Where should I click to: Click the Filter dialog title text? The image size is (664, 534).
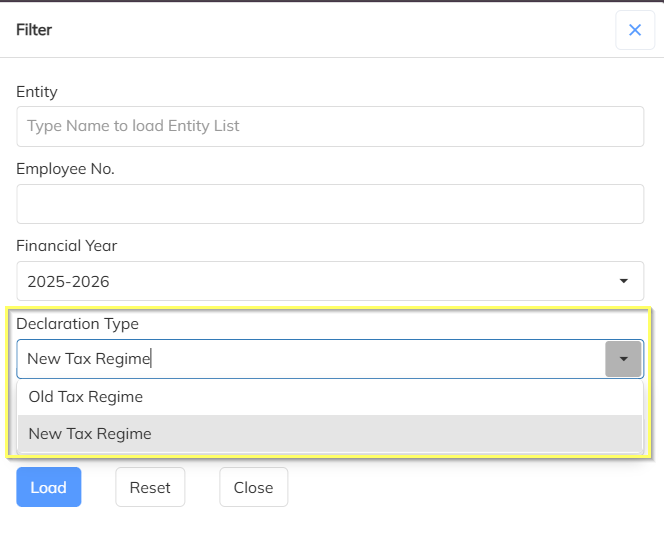[x=34, y=30]
